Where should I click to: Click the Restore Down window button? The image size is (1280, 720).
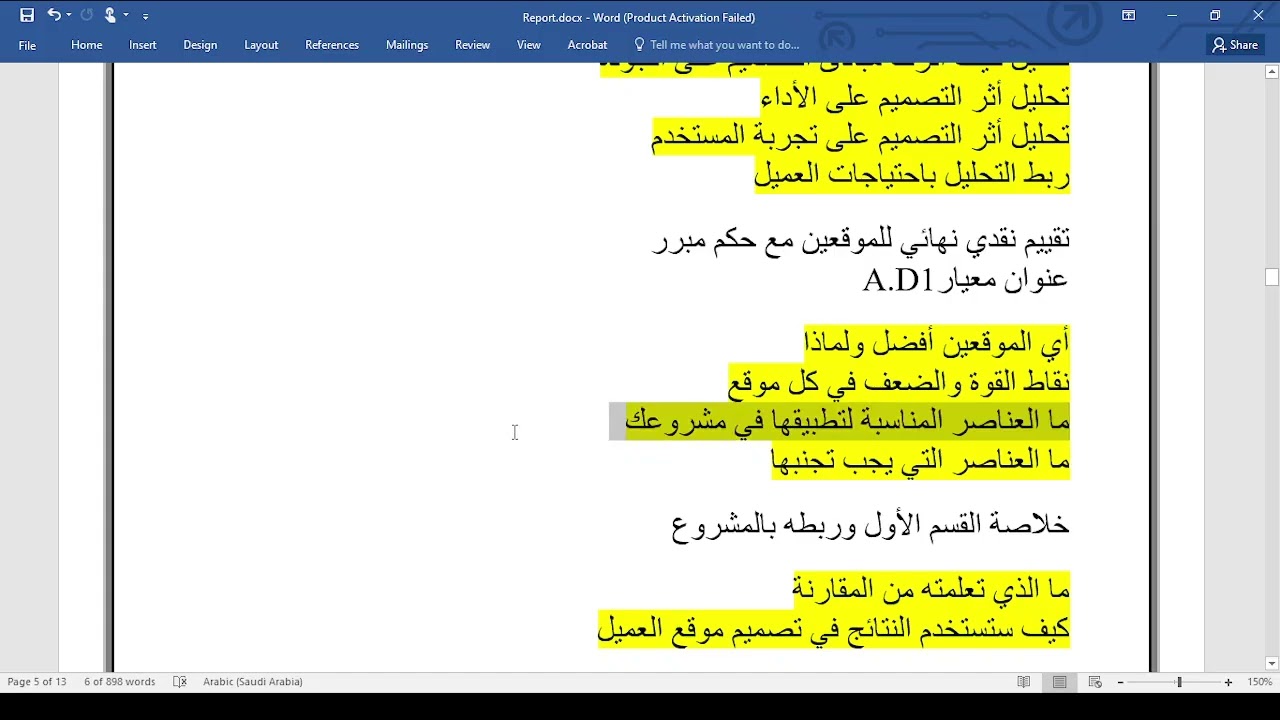tap(1215, 15)
